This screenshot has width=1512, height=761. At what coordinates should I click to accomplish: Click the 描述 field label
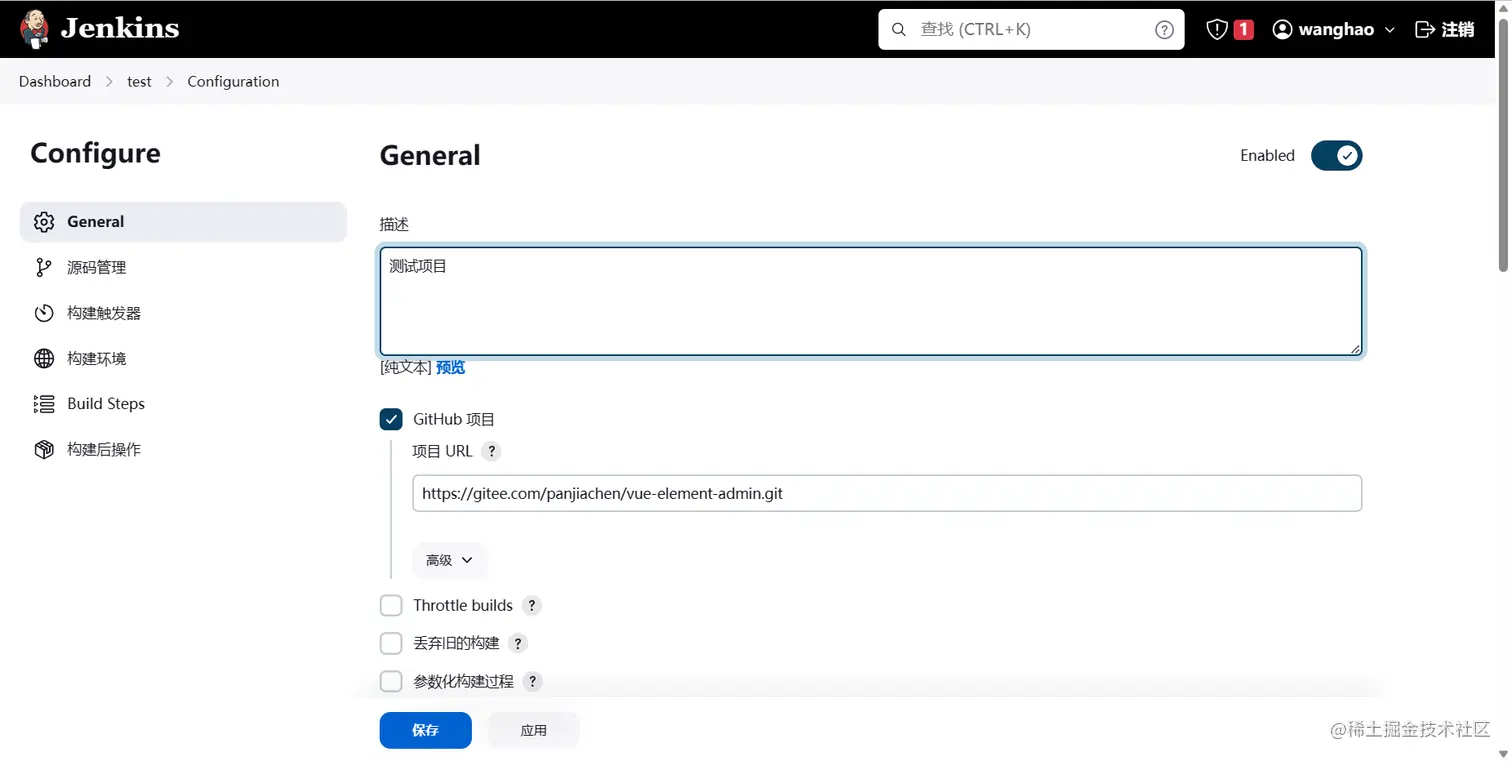[394, 224]
